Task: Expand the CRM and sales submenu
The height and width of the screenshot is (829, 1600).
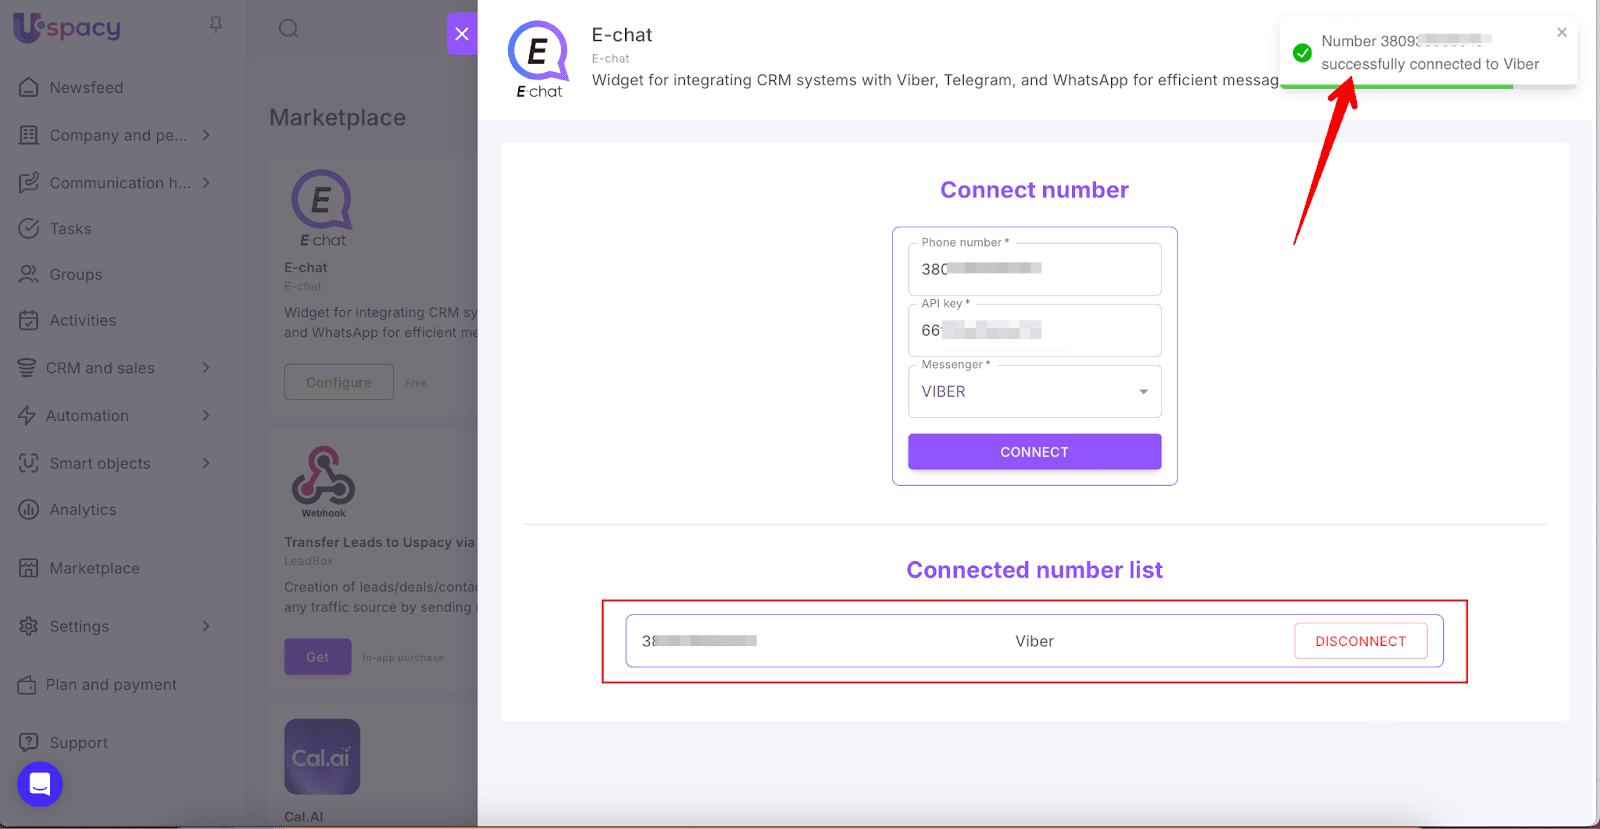Action: click(115, 368)
